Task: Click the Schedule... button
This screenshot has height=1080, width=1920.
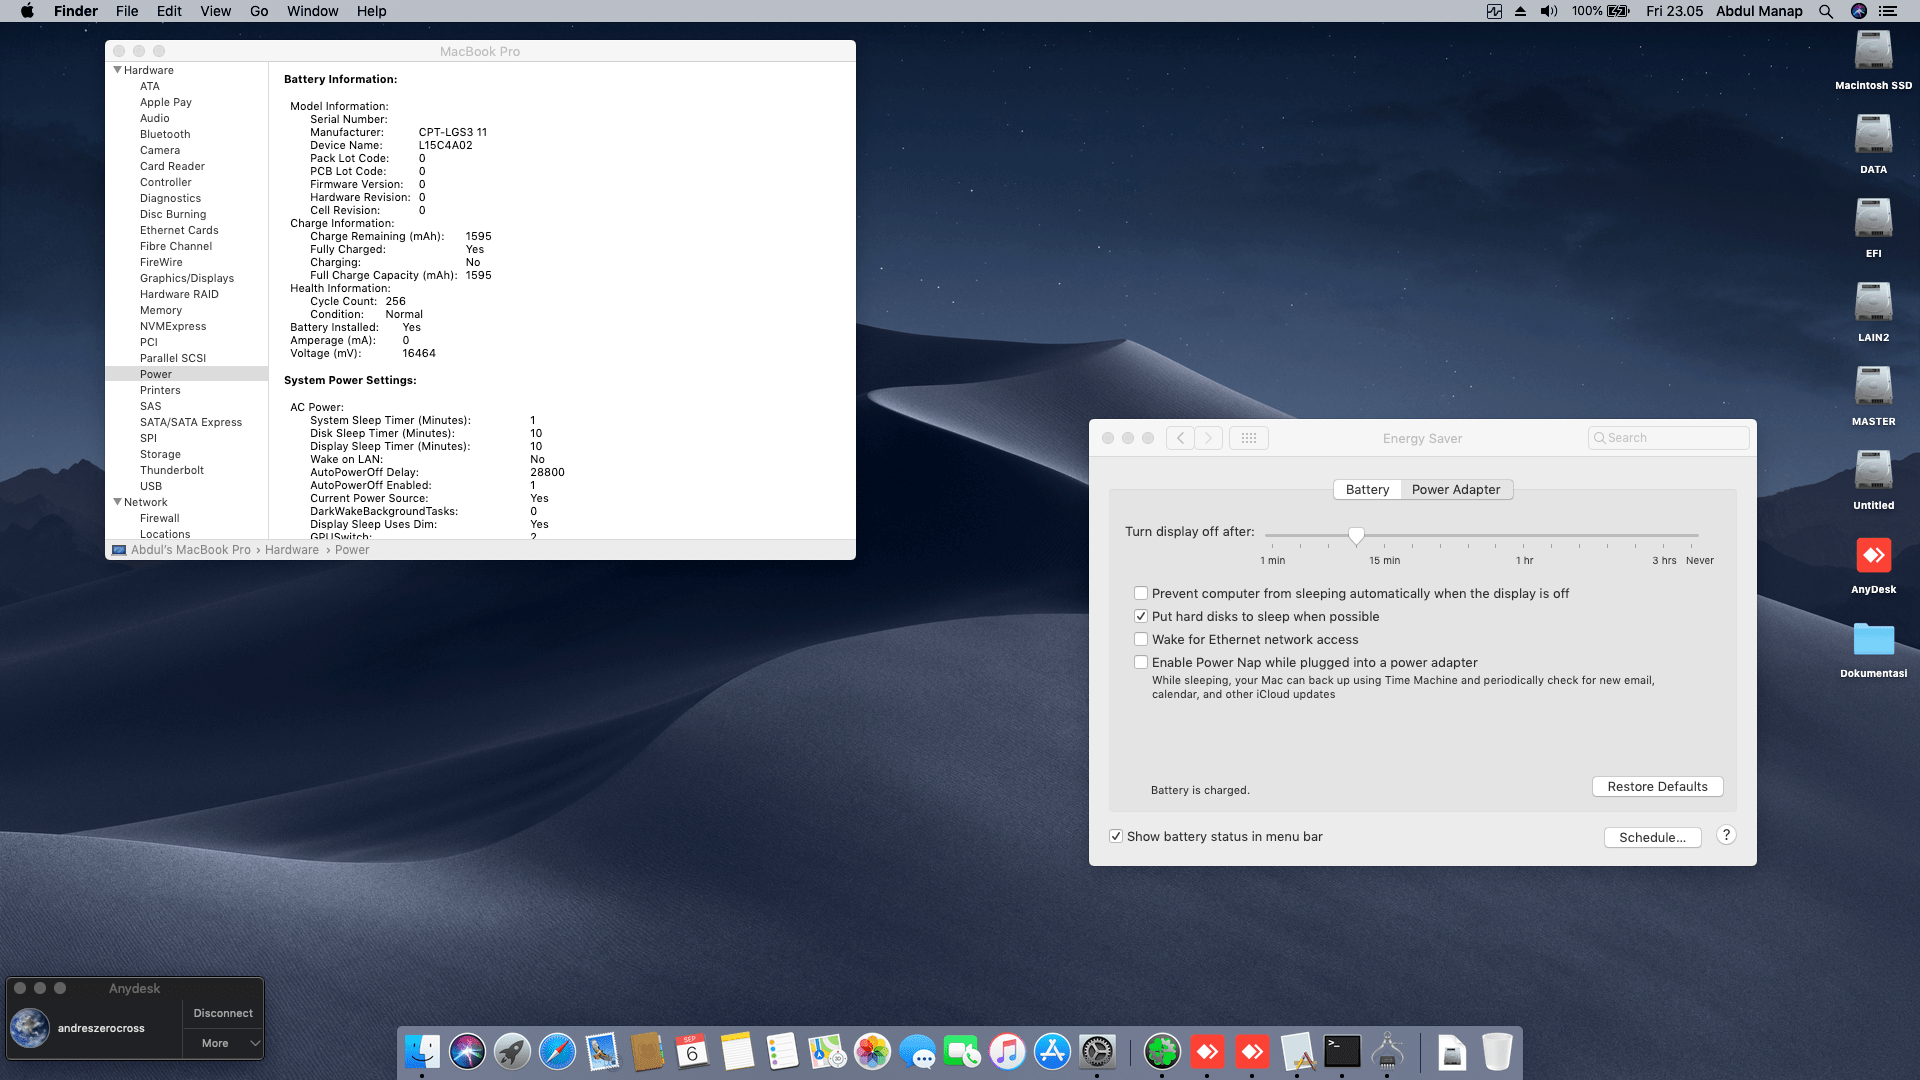Action: (1652, 837)
